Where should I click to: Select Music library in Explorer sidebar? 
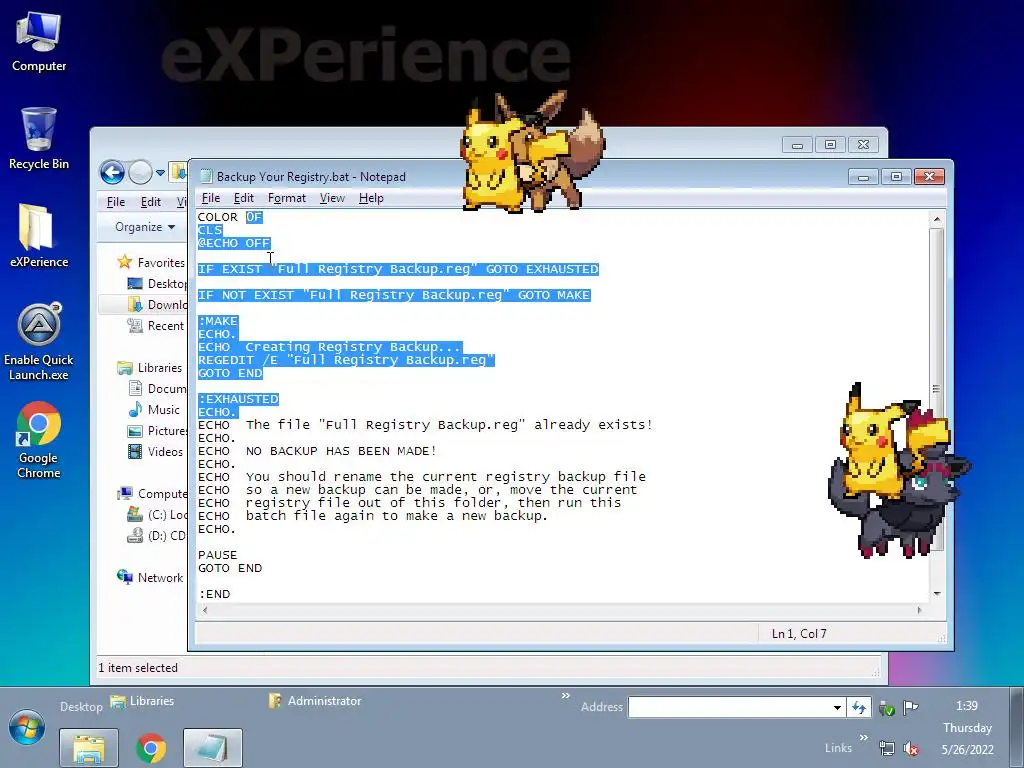click(154, 409)
